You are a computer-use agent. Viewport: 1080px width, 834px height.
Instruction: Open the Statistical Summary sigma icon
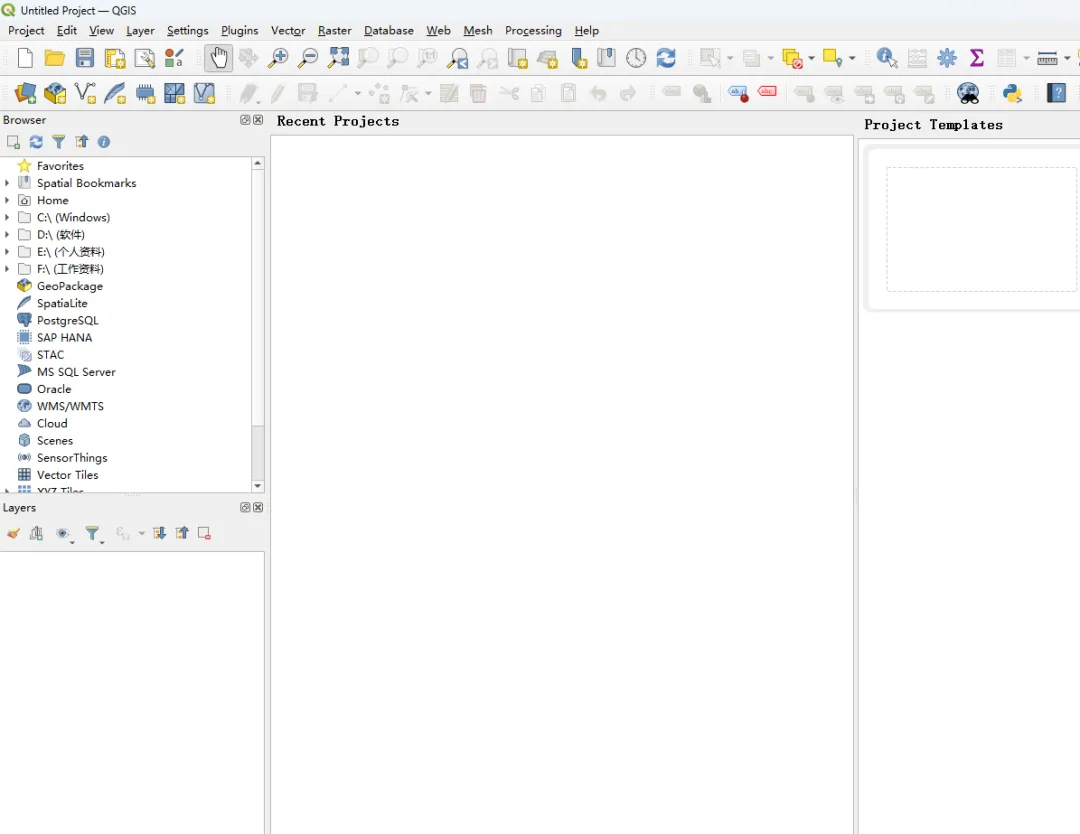click(x=977, y=58)
